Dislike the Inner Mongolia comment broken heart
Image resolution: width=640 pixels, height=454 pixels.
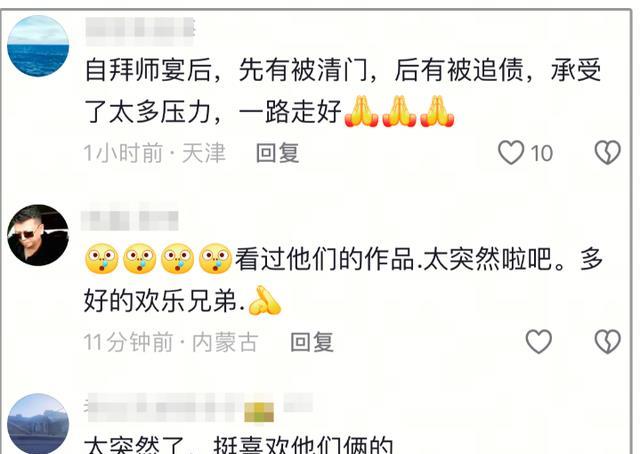(x=608, y=341)
